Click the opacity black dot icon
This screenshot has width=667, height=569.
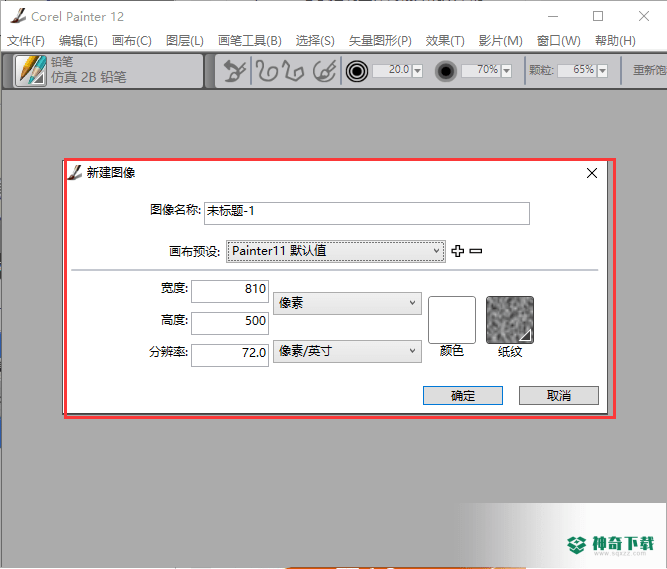(445, 71)
